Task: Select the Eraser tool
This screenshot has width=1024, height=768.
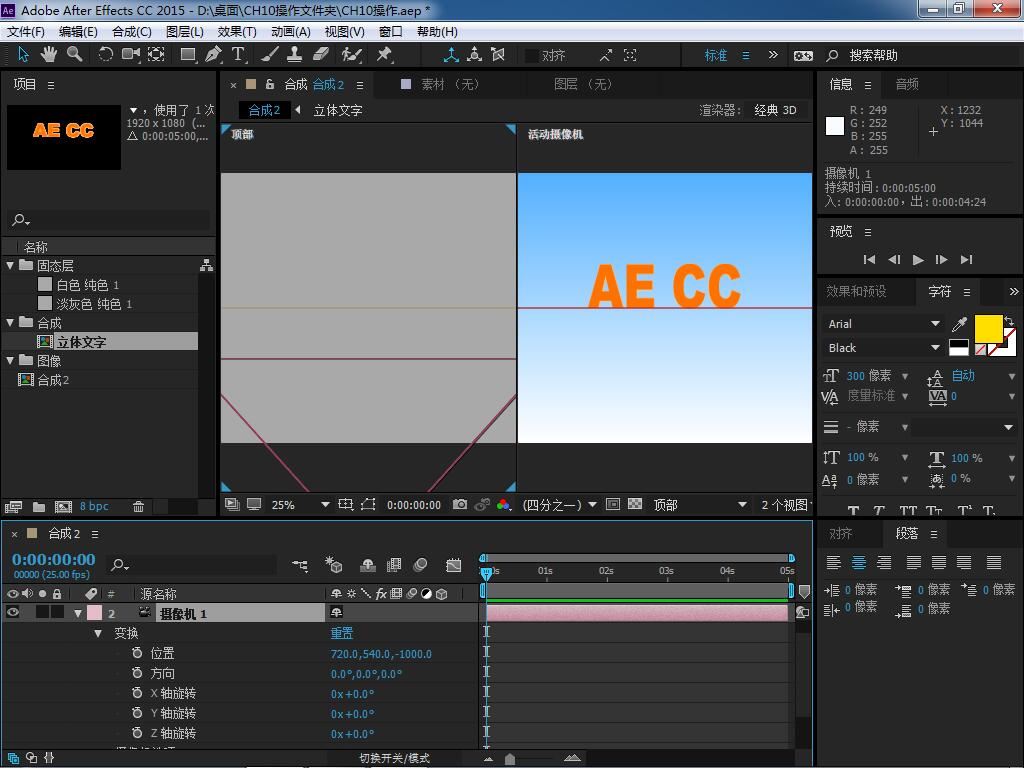Action: click(x=321, y=55)
